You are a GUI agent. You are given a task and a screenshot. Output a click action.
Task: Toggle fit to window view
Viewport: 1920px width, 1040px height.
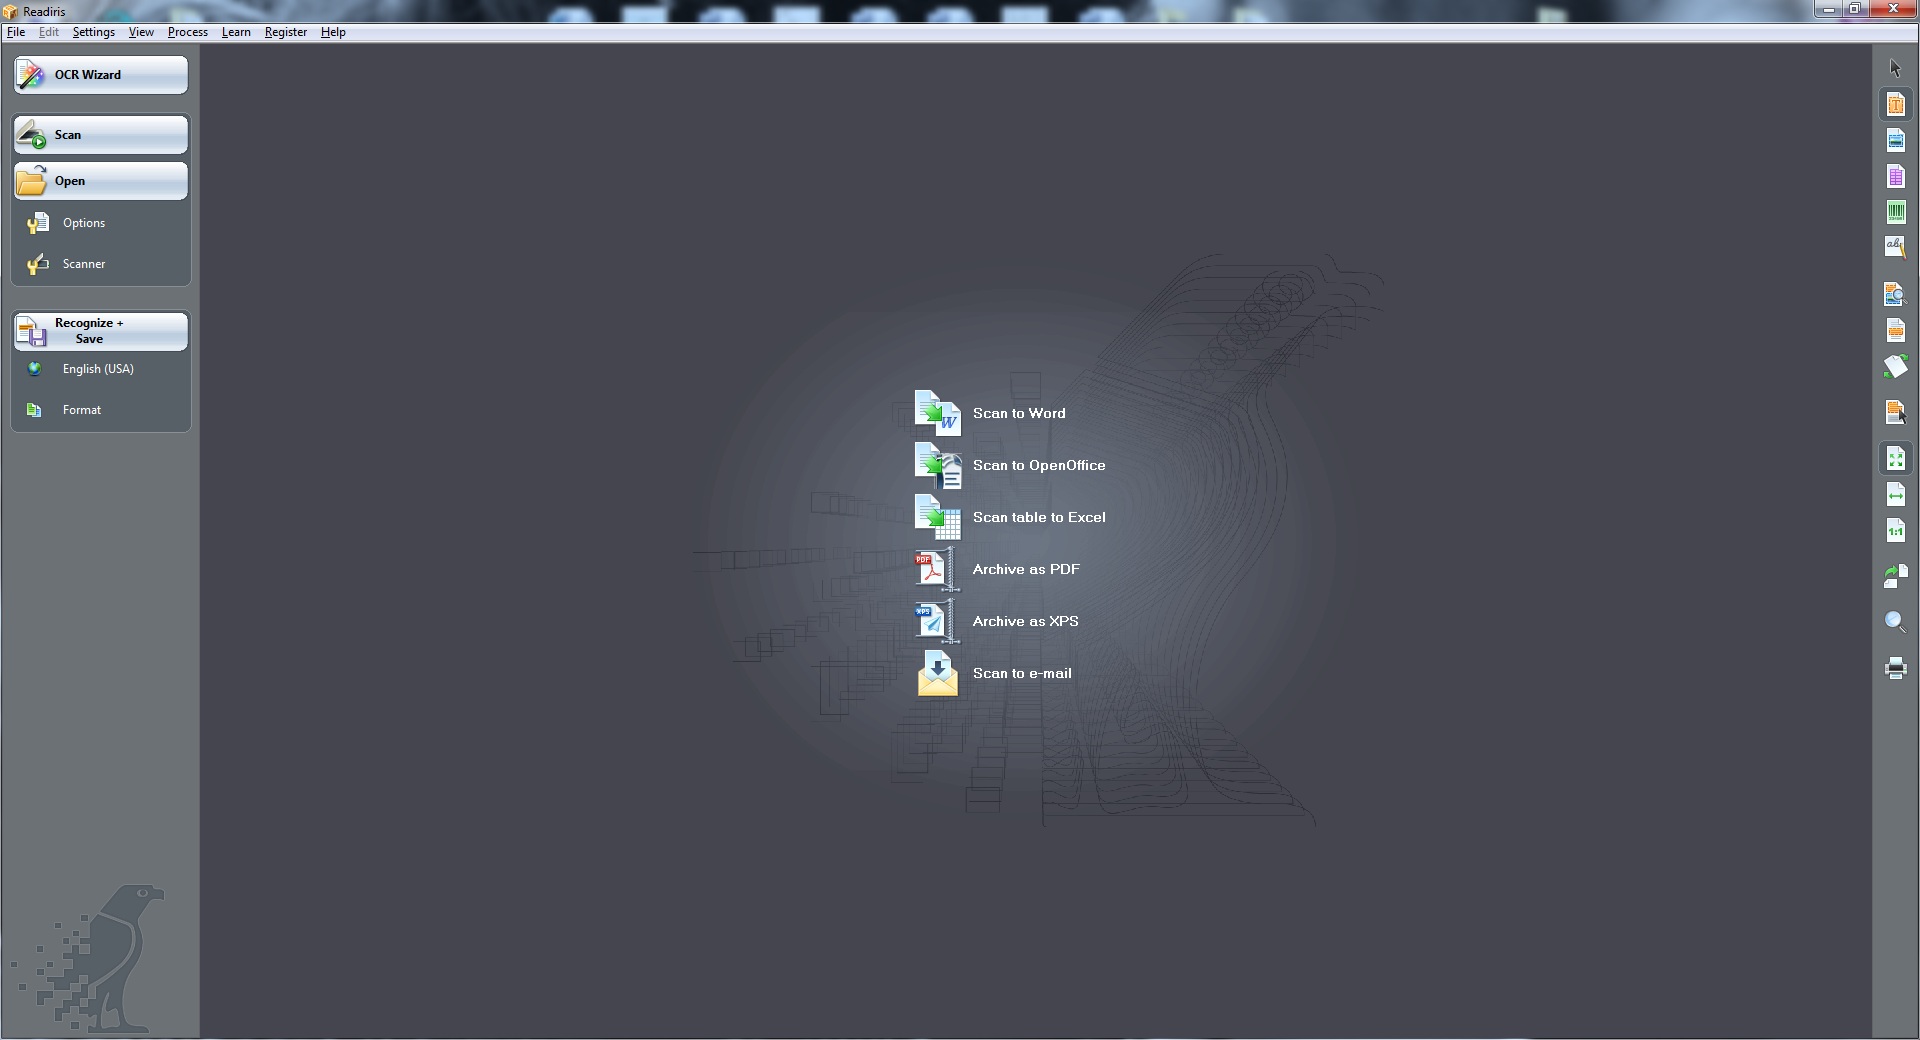point(1895,458)
